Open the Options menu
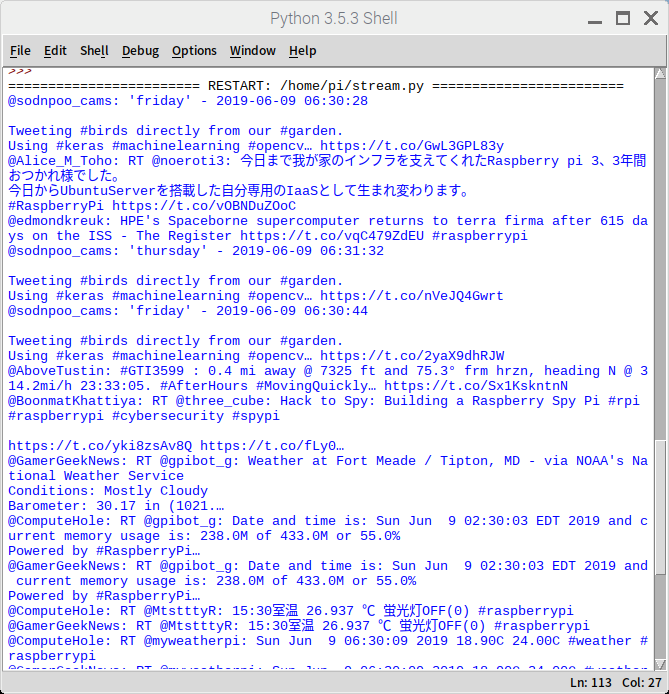669x694 pixels. pyautogui.click(x=194, y=51)
